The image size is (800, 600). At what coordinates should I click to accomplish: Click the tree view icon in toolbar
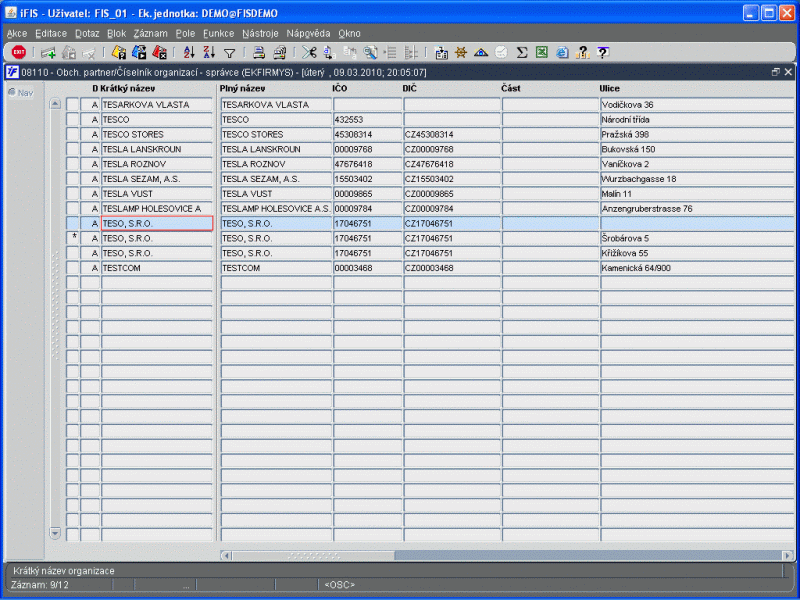[411, 52]
